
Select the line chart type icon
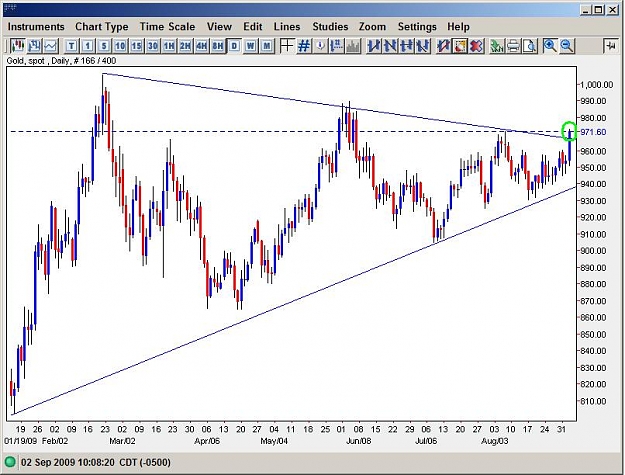click(x=51, y=46)
